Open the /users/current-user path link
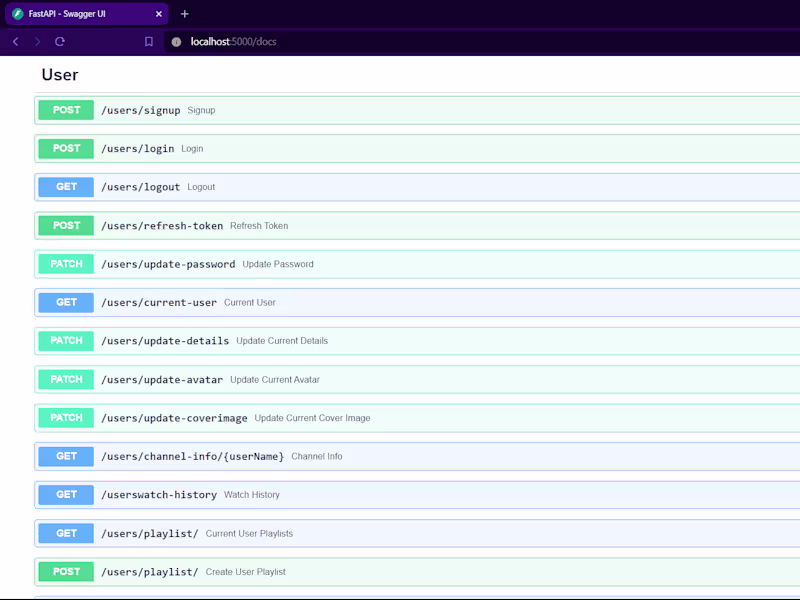800x600 pixels. point(159,303)
